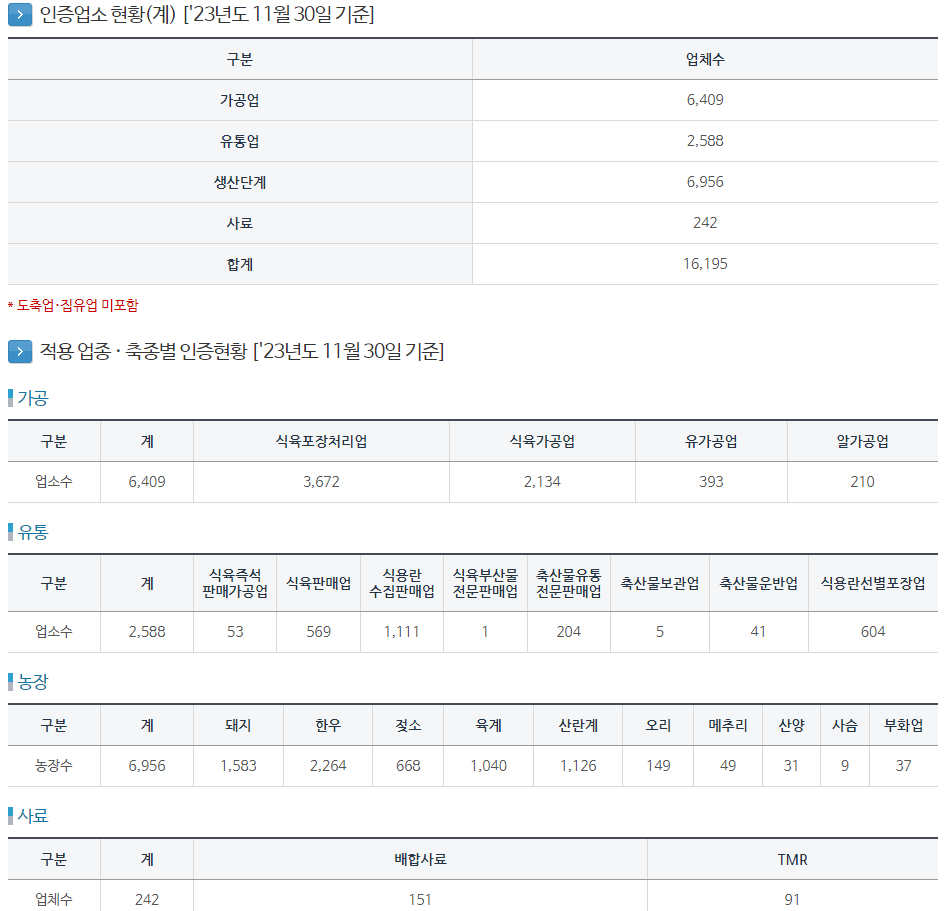Click the arrow icon beside 적용 업종·축종별 인증현황

click(x=20, y=351)
